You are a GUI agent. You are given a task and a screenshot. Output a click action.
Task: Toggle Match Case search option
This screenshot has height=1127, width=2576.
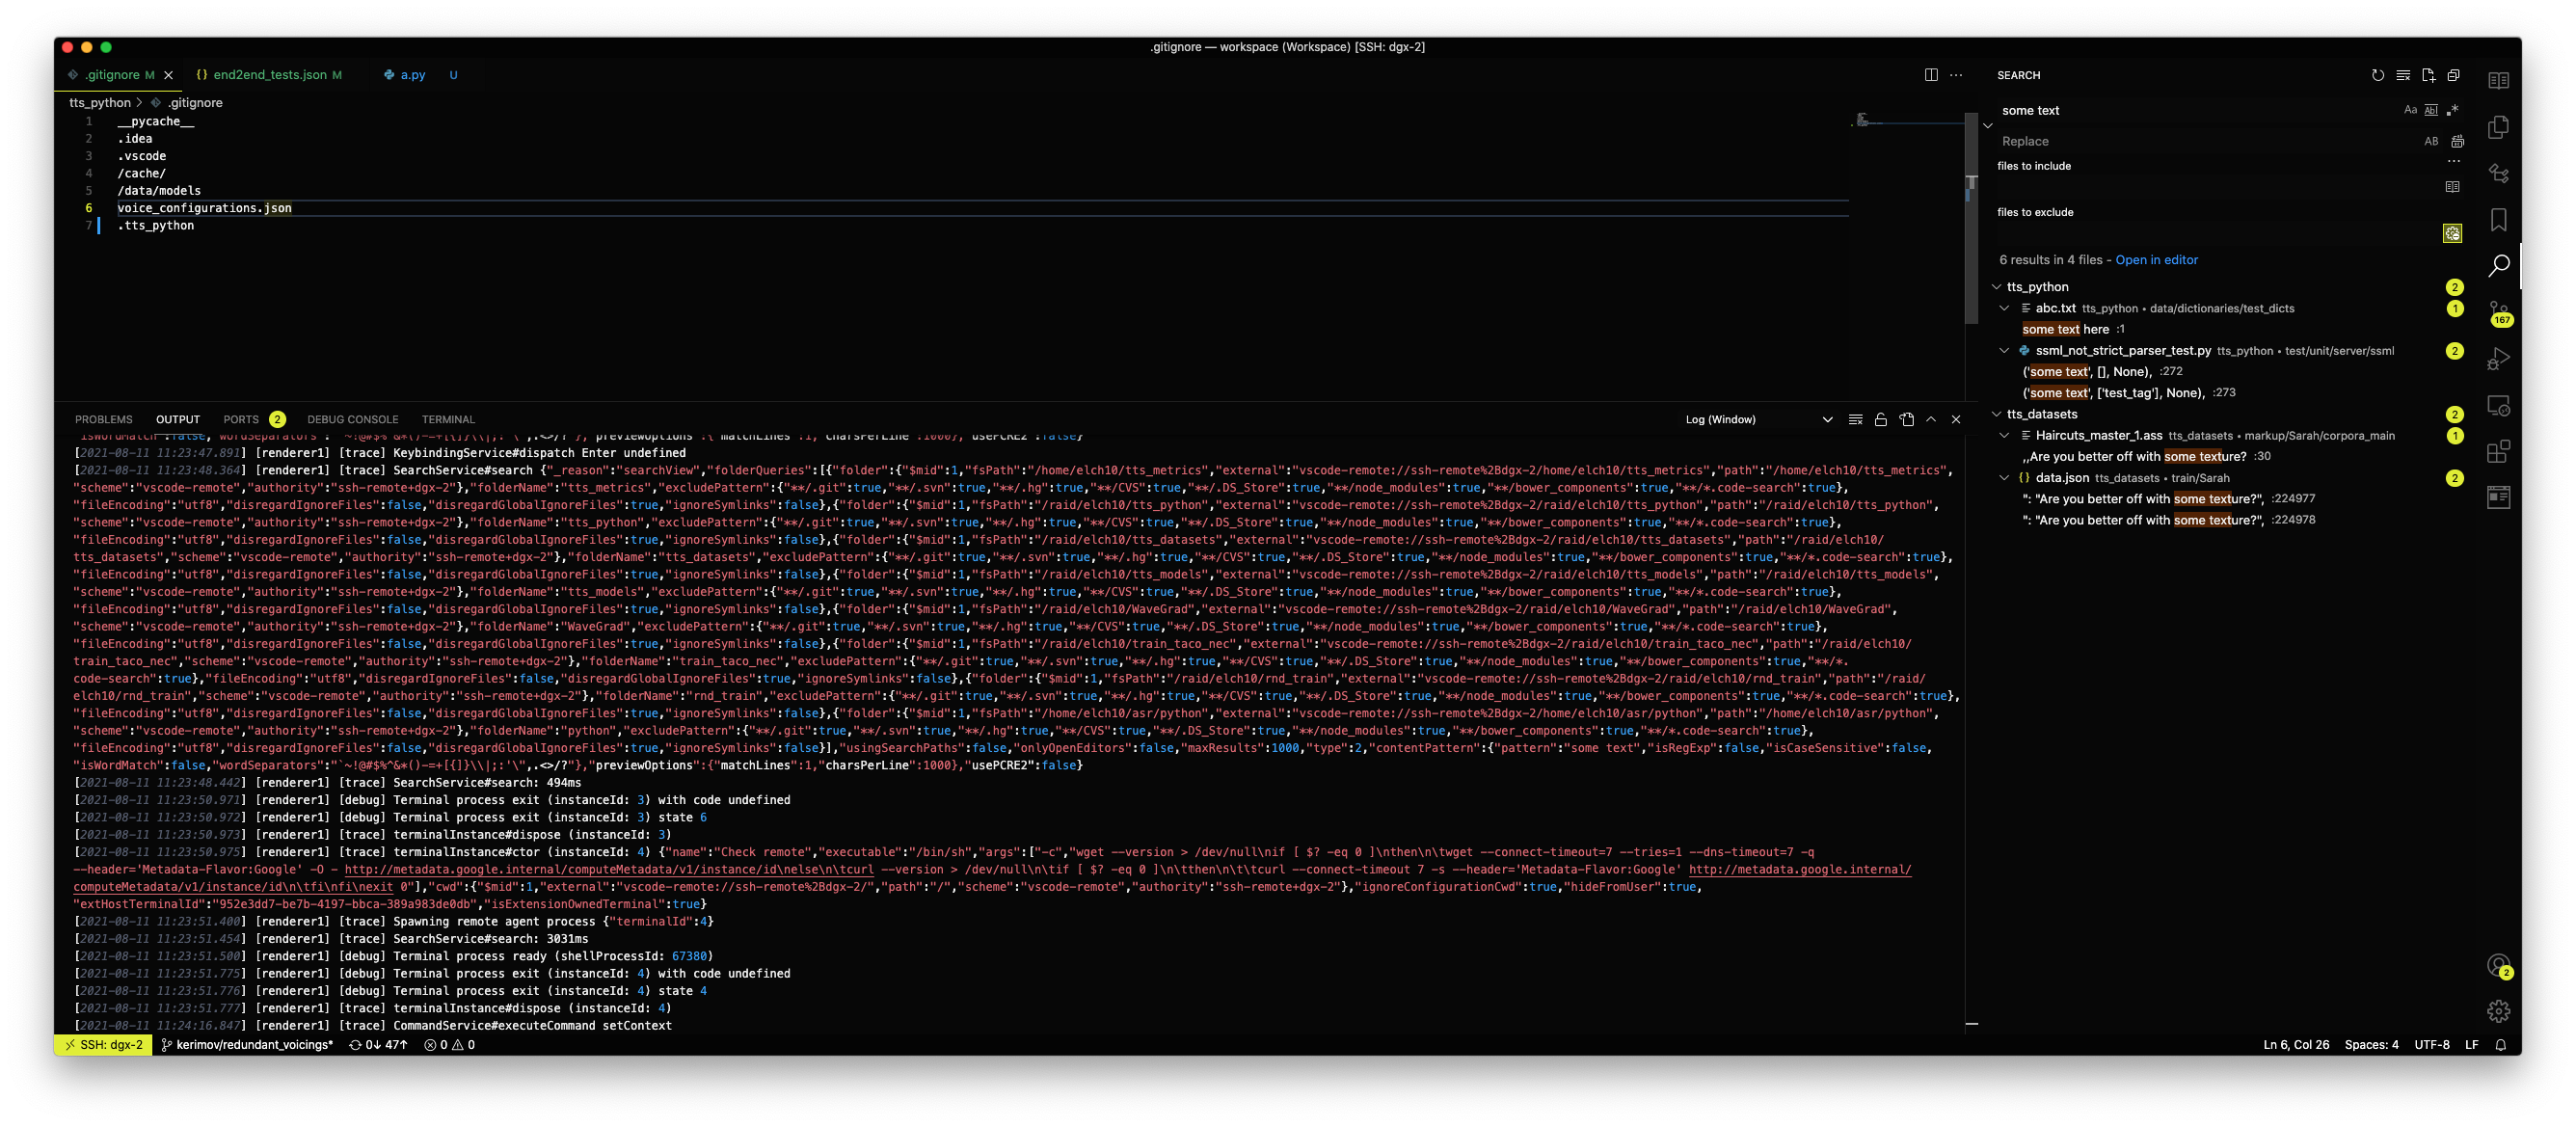2410,110
